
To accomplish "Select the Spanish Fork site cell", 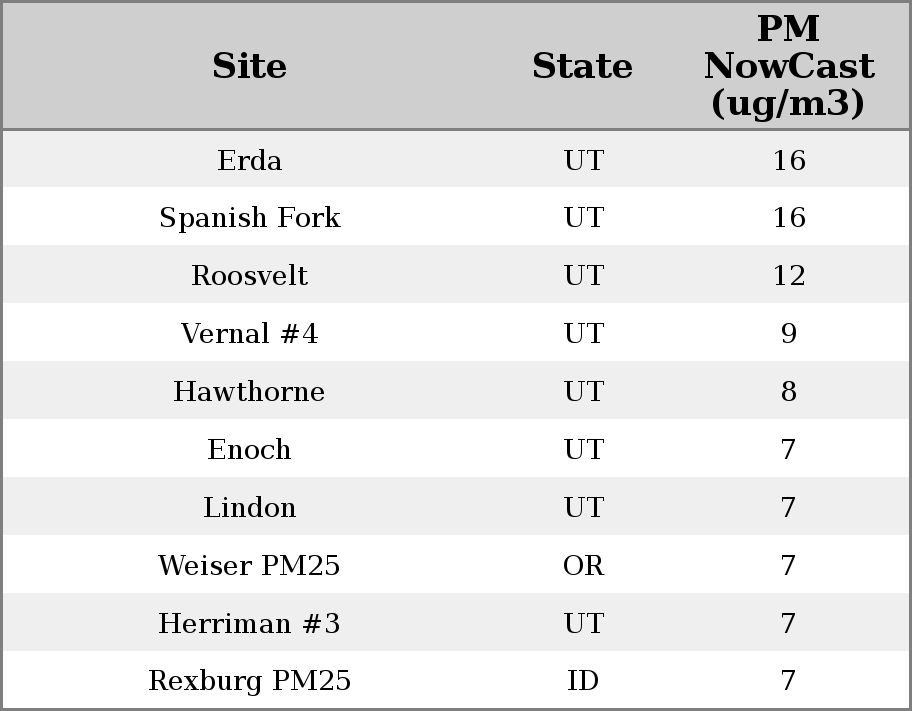I will (x=249, y=218).
